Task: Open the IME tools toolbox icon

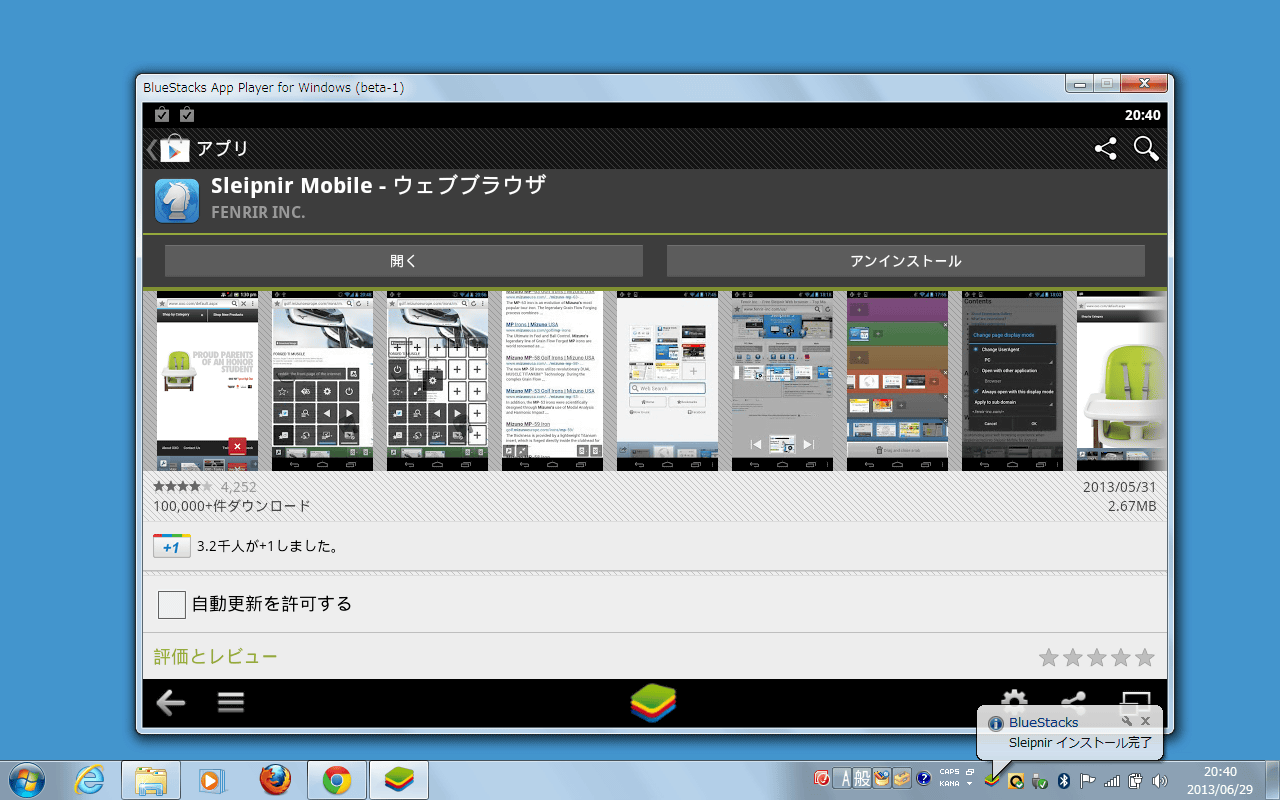Action: pyautogui.click(x=902, y=778)
